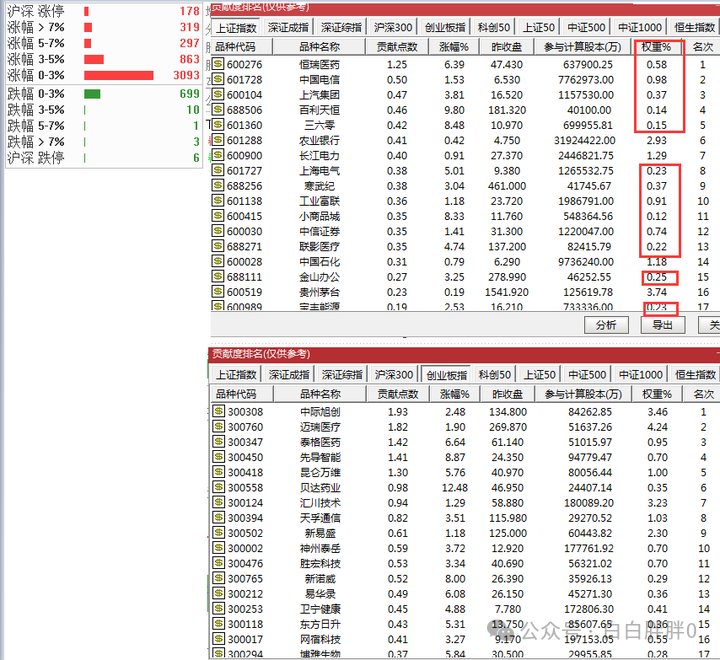This screenshot has height=660, width=720.
Task: Select stock name 胜宏科技 in lower table
Action: pos(320,564)
